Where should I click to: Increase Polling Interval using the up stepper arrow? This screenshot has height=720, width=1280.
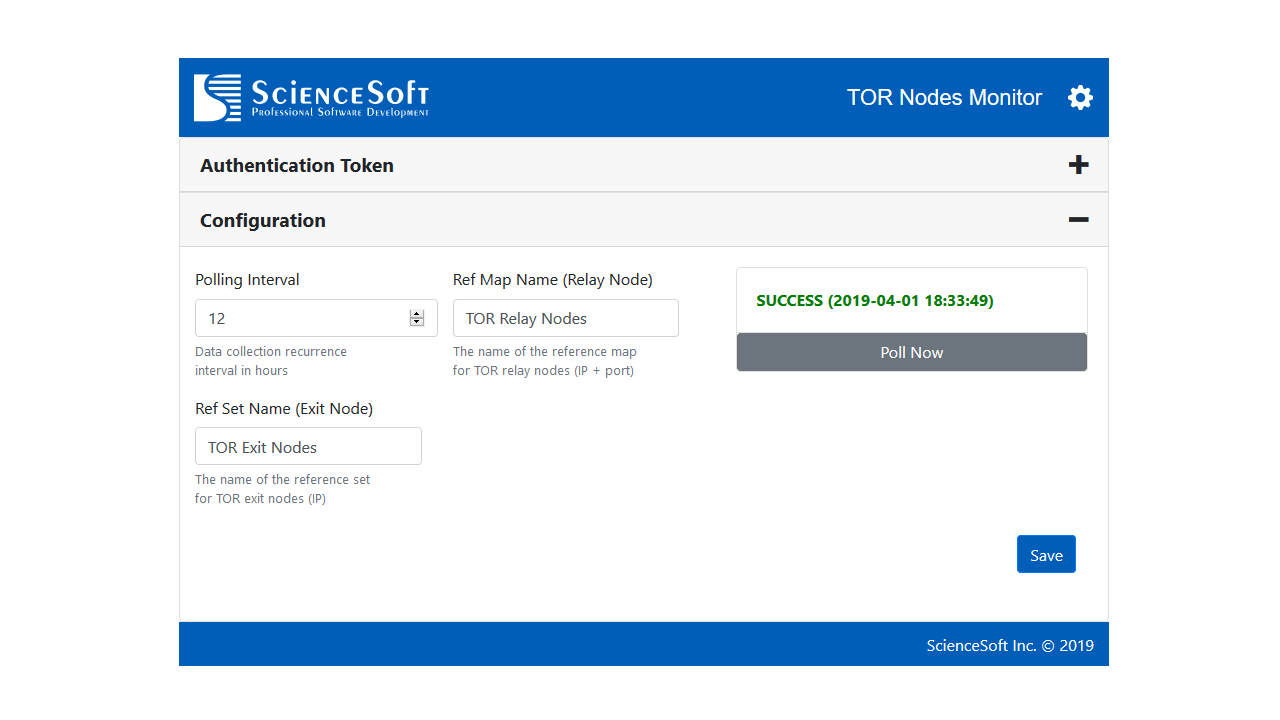coord(417,313)
